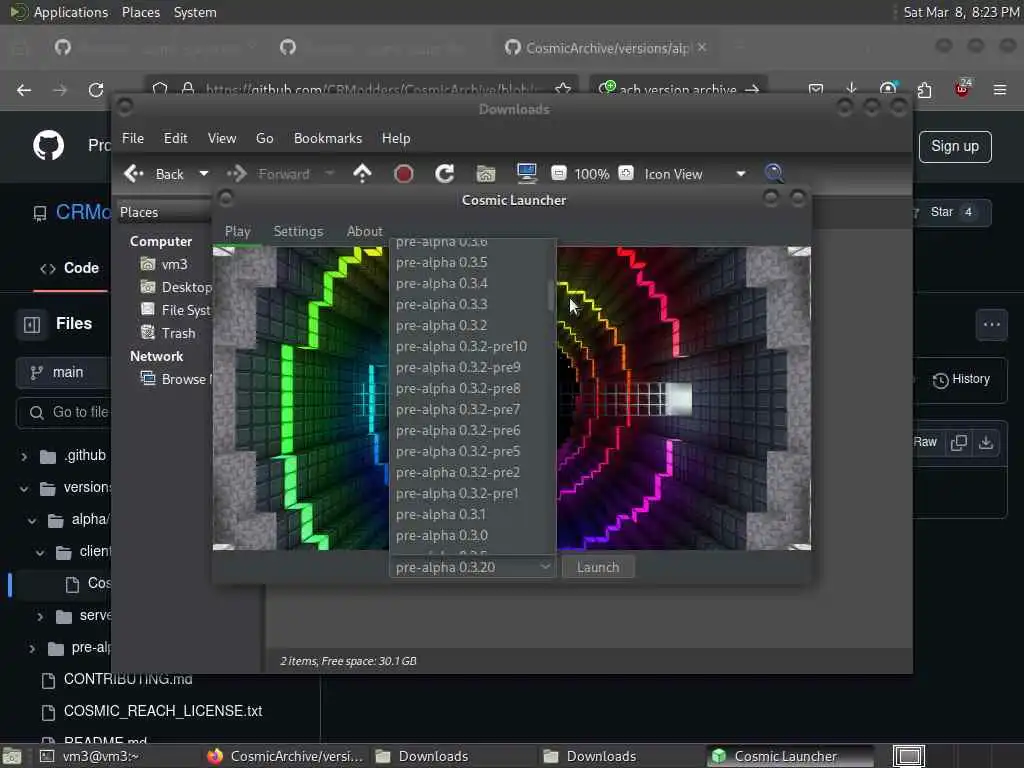Go to Home folder icon in file manager
Viewport: 1024px width, 768px height.
[485, 174]
